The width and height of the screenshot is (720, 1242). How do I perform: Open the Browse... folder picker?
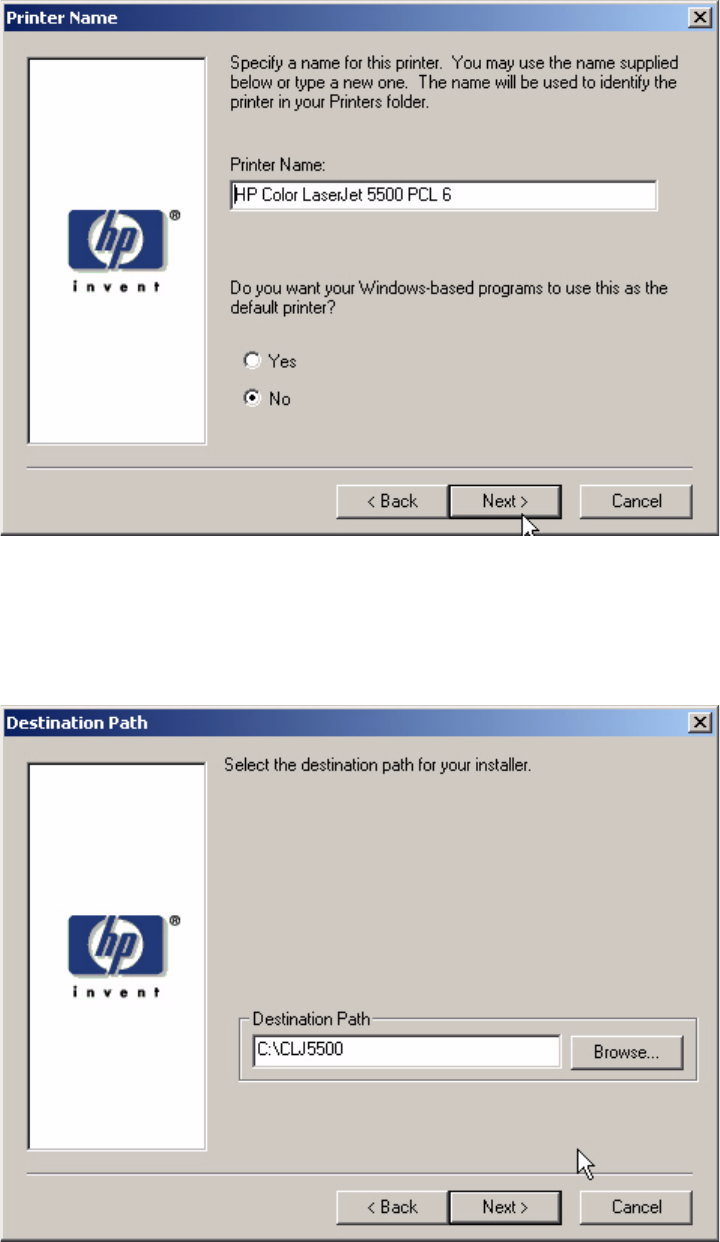pos(627,1052)
